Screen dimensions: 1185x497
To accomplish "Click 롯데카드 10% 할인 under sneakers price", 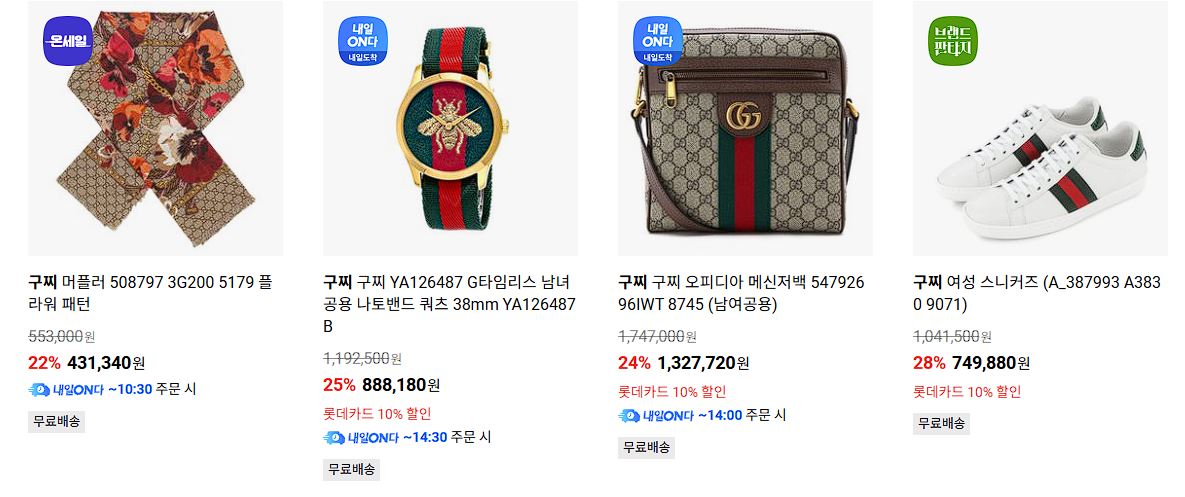I will (967, 391).
